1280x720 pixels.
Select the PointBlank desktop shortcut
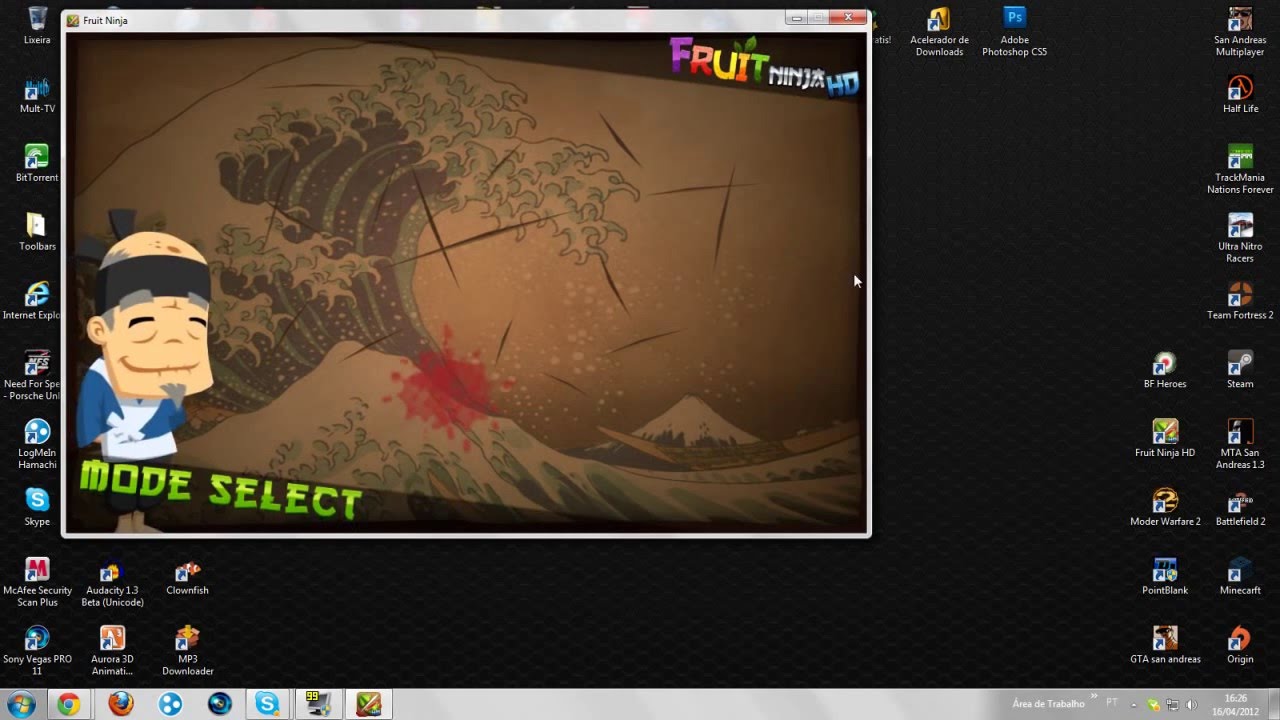tap(1165, 577)
